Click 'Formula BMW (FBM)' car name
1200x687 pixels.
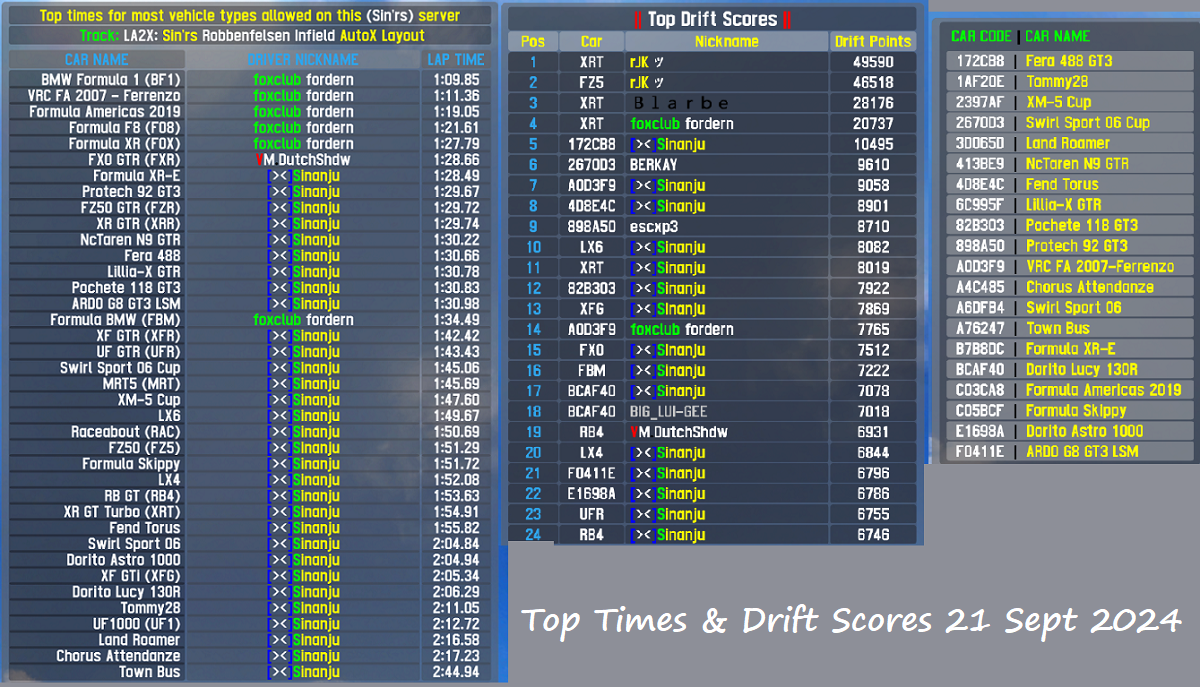[x=116, y=320]
